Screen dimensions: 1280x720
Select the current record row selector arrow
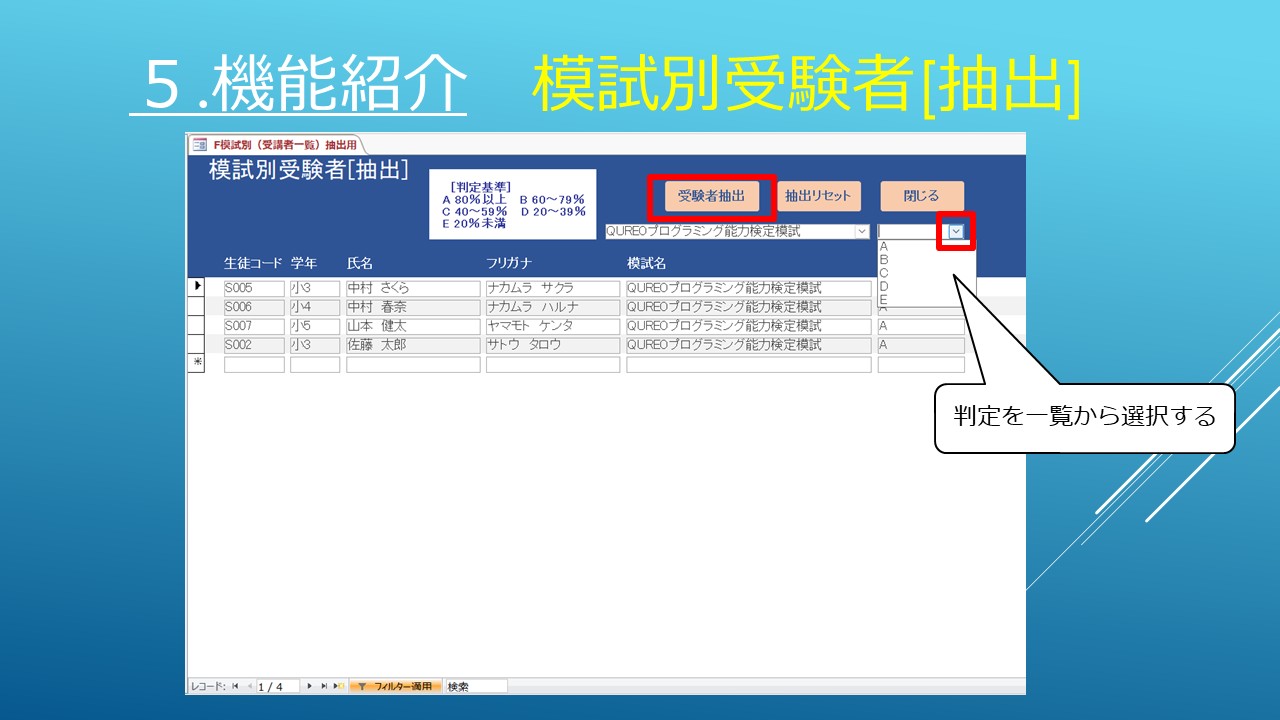[197, 288]
